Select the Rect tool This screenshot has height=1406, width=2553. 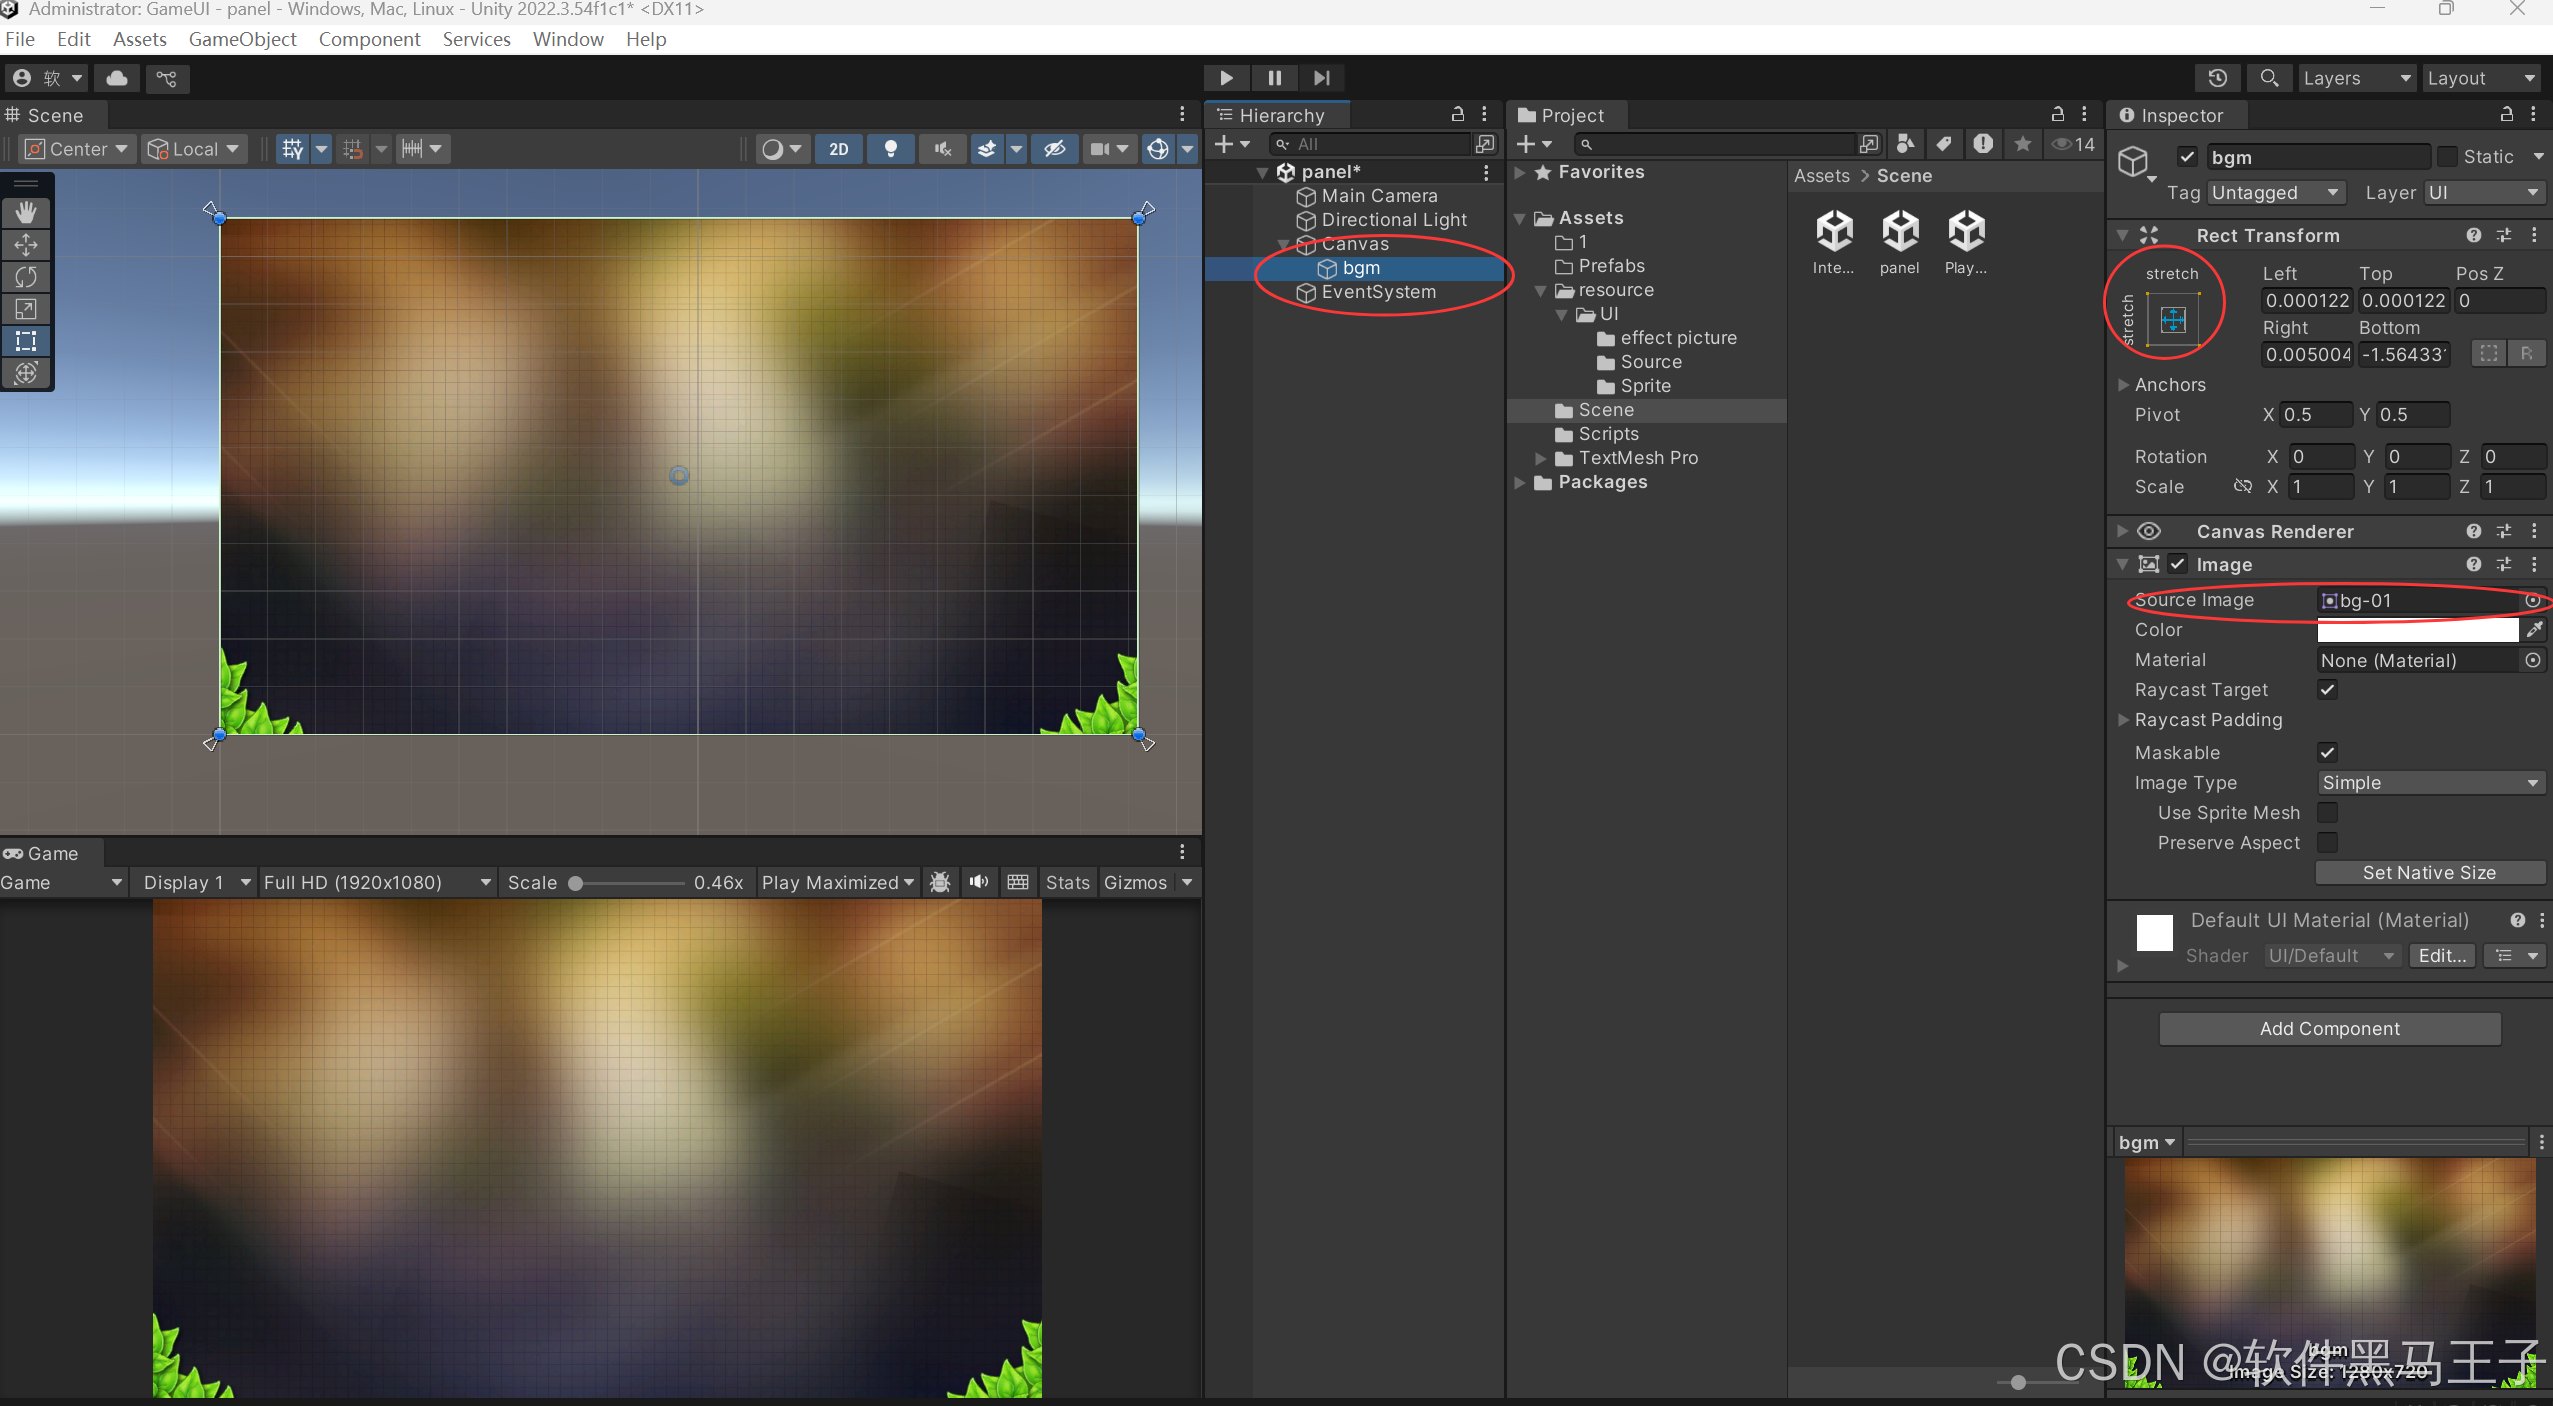coord(26,341)
